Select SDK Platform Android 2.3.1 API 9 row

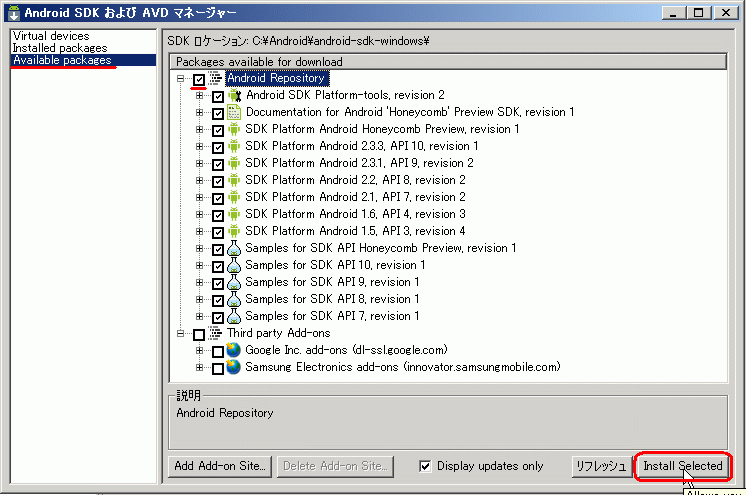359,163
